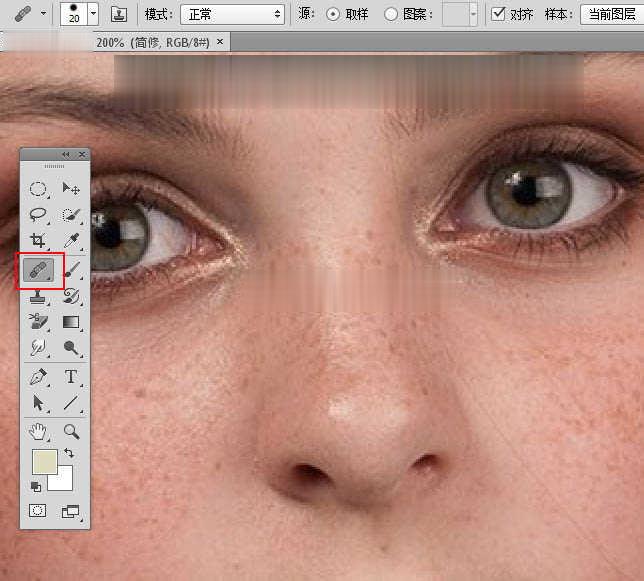Screen dimensions: 644x581
Task: Open the tool preset picker arrow
Action: point(43,14)
